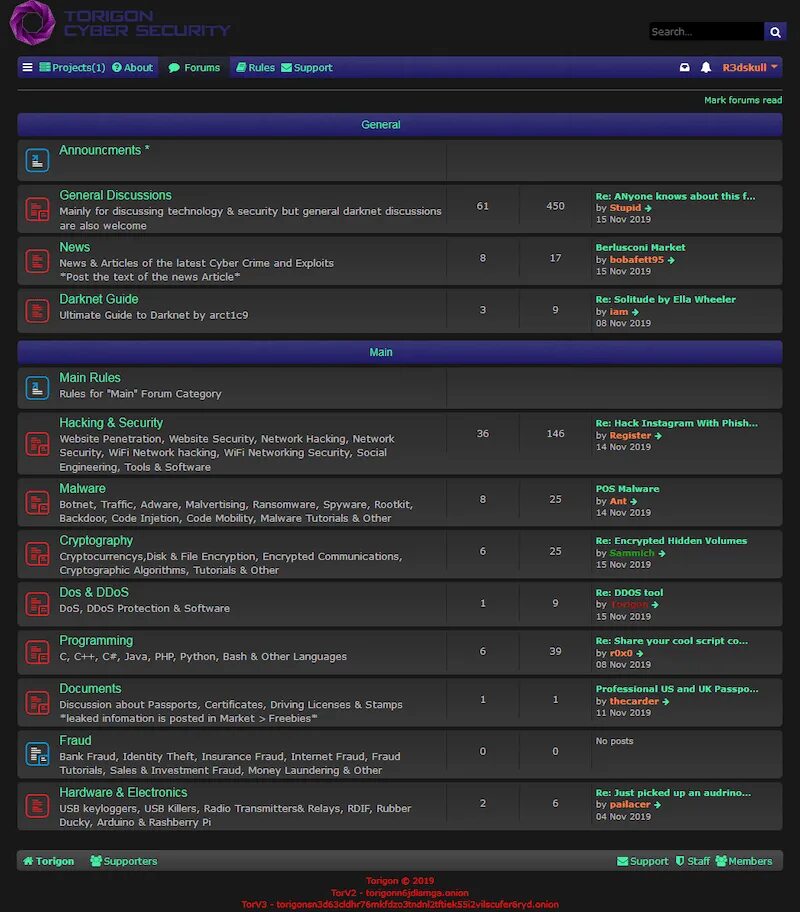Screen dimensions: 800x912
Task: Open Re: Encrypted Hidden Volumes post
Action: pyautogui.click(x=671, y=540)
